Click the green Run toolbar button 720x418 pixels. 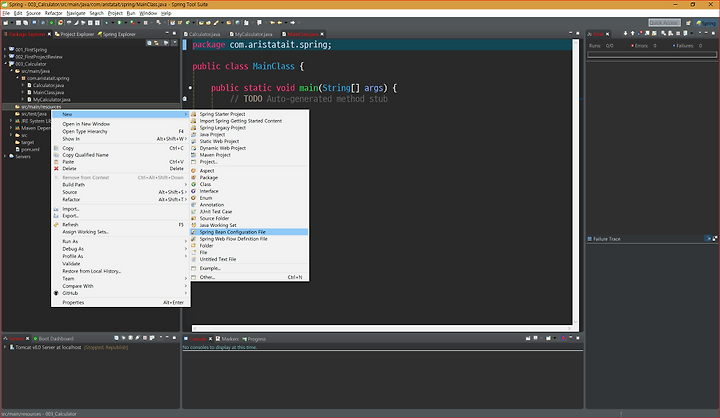pos(119,23)
